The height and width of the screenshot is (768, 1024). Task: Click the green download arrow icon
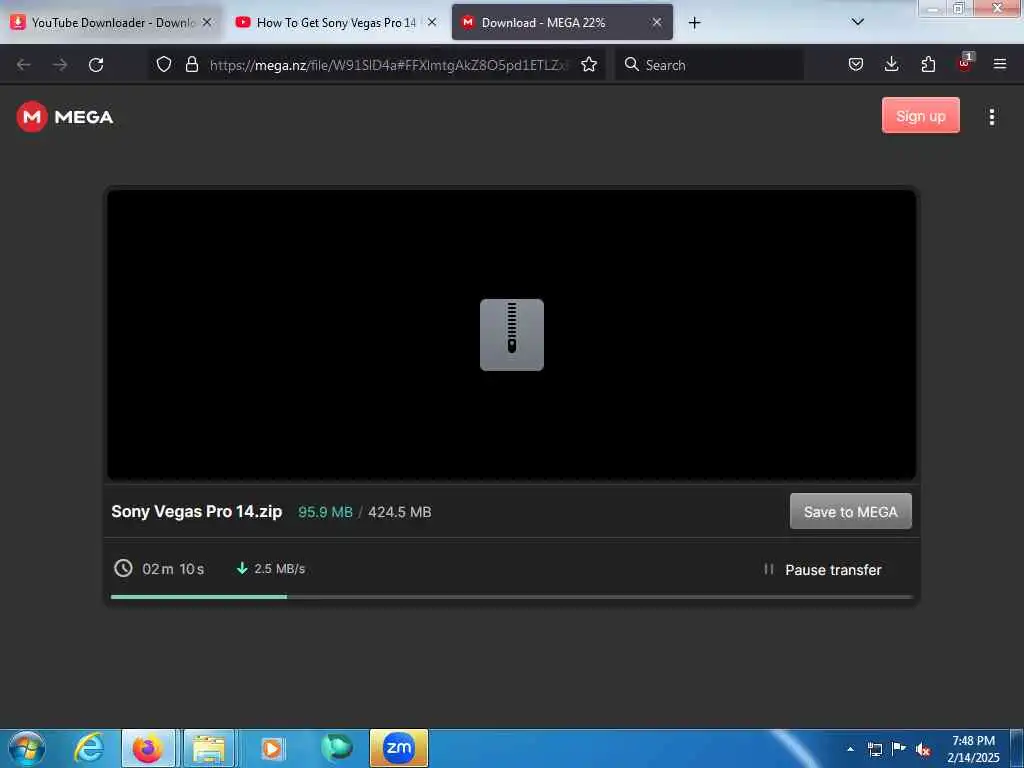242,568
